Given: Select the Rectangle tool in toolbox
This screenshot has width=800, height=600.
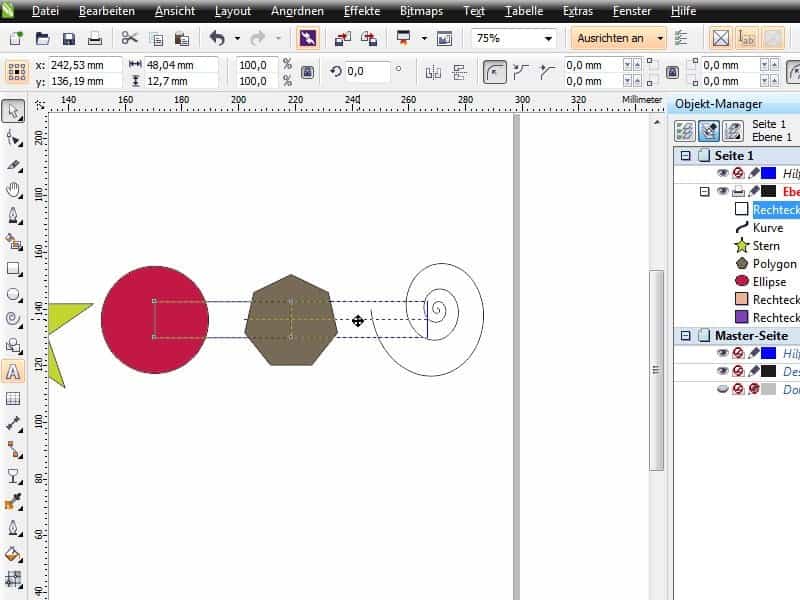Looking at the screenshot, I should 14,268.
